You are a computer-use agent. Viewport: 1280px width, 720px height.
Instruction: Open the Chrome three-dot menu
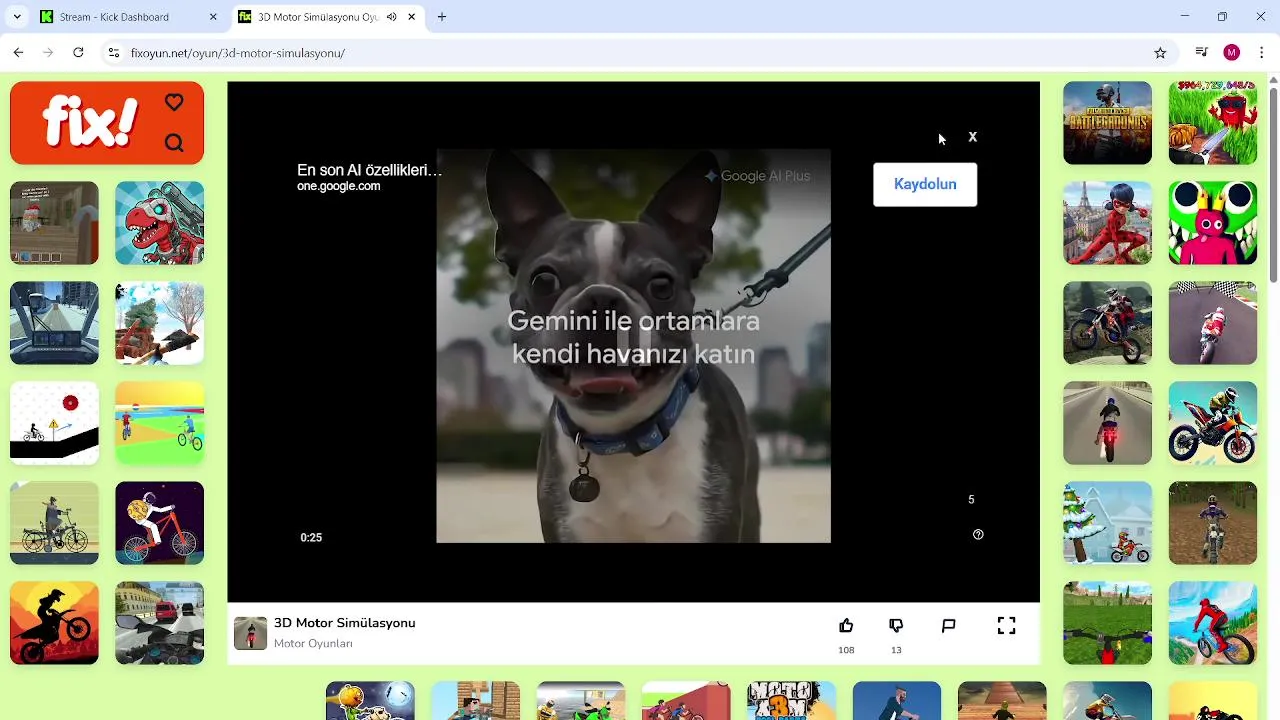point(1262,53)
